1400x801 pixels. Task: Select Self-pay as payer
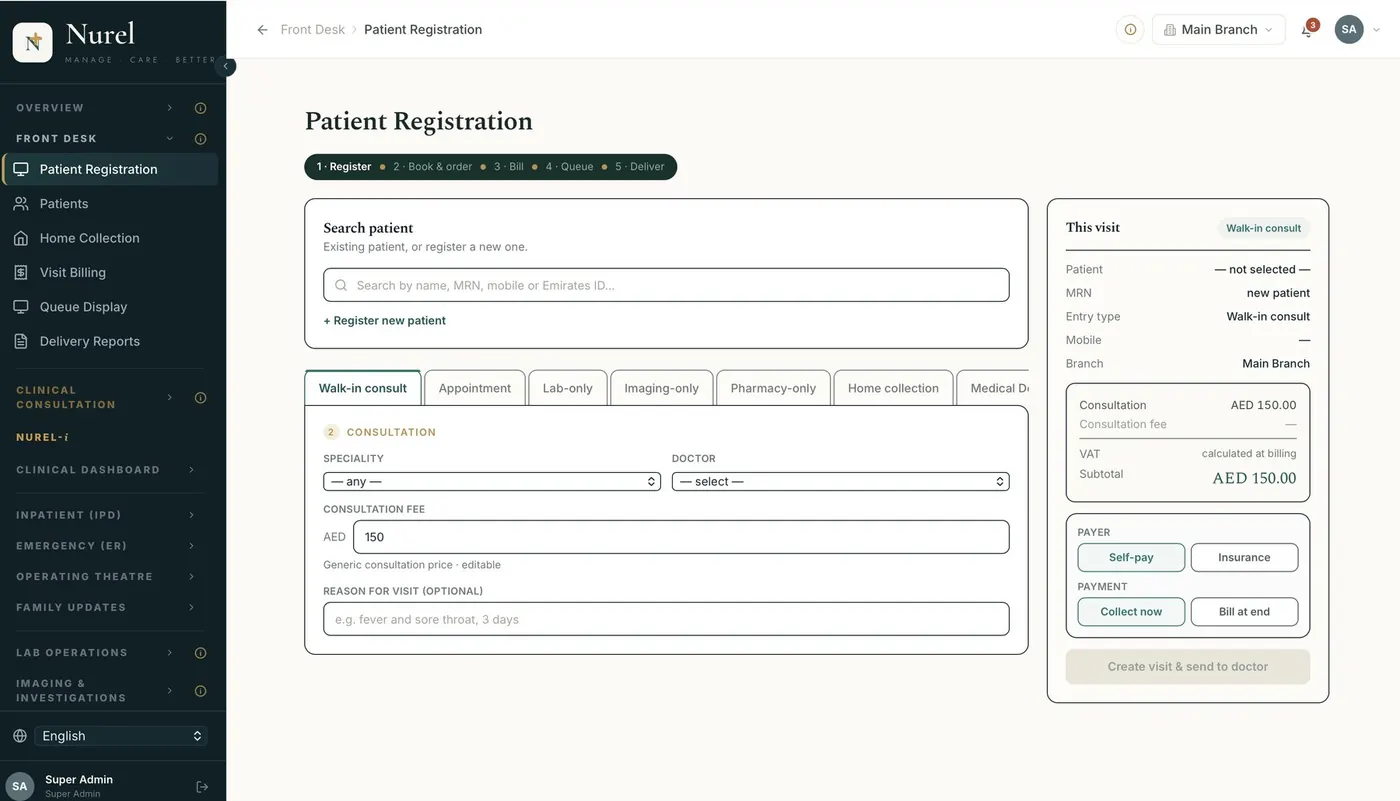[x=1131, y=557]
